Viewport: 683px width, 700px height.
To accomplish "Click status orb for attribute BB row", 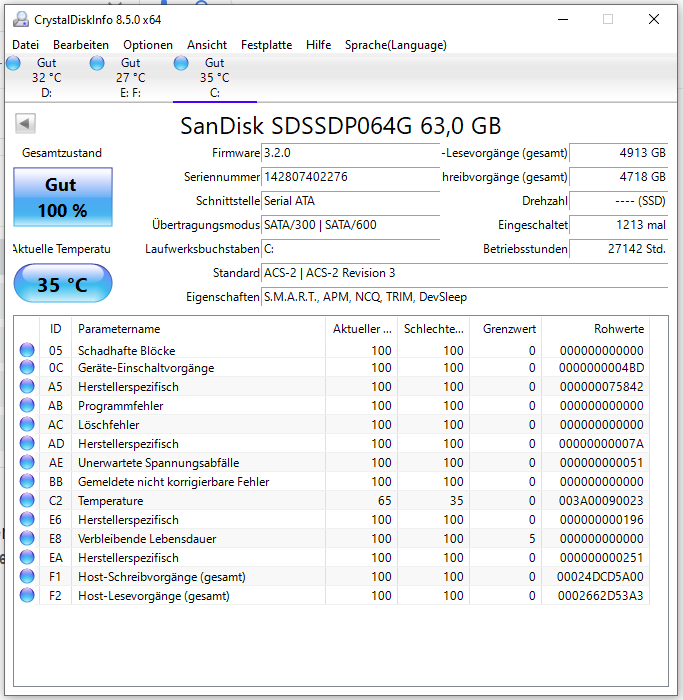I will [x=27, y=481].
